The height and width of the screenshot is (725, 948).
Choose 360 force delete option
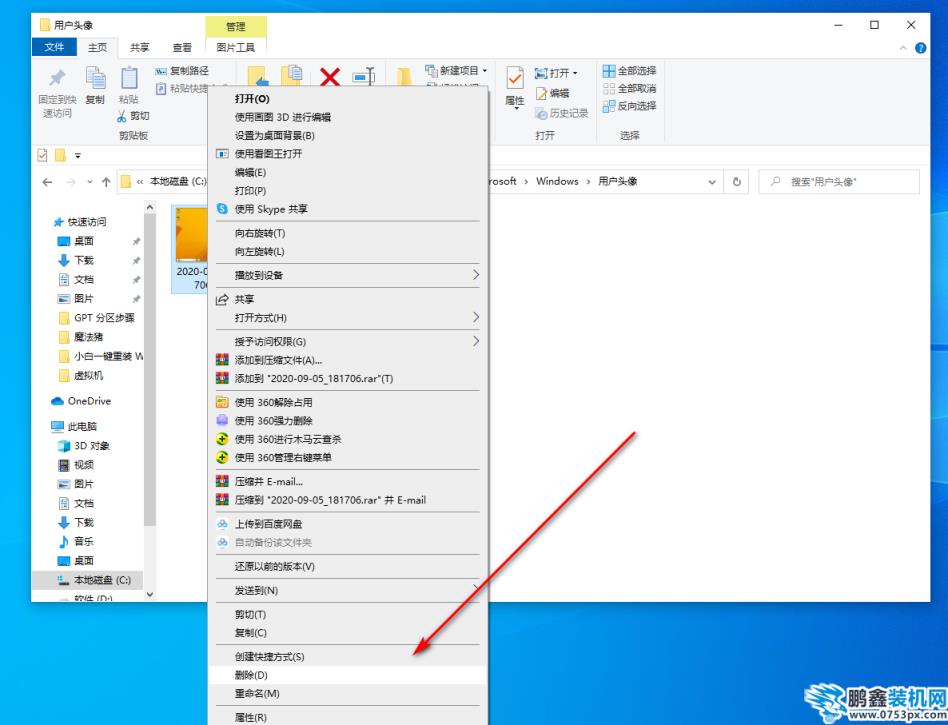273,421
